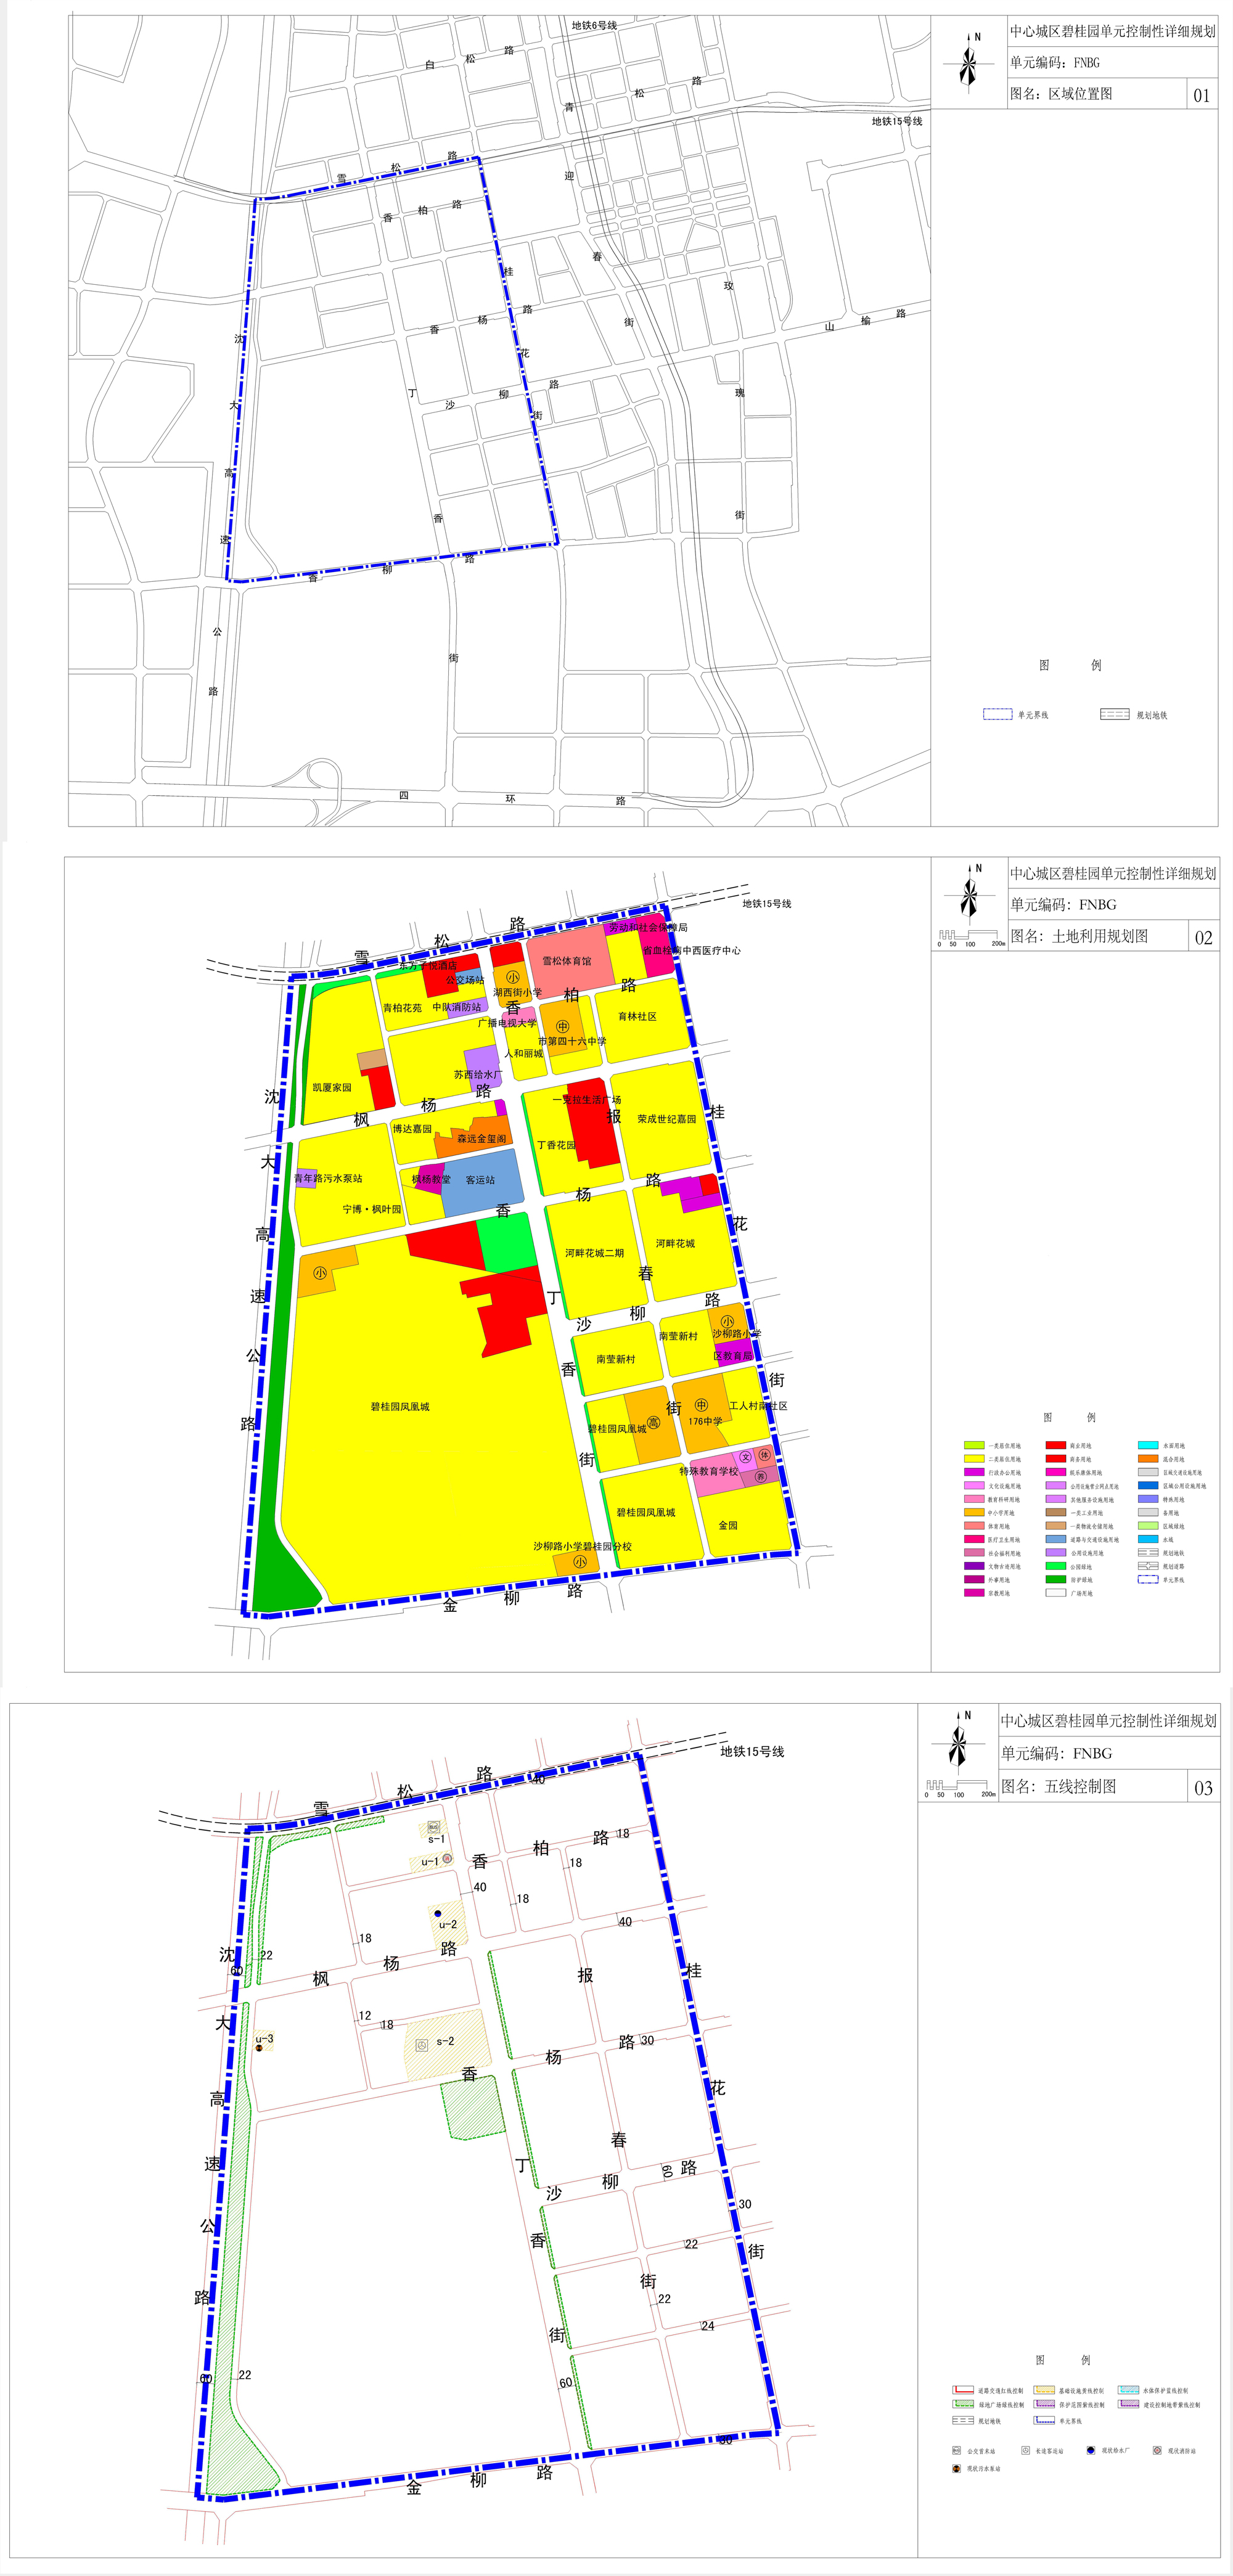Click the 防护绿地 dark green legend swatch
1233x2576 pixels.
[x=1055, y=1580]
